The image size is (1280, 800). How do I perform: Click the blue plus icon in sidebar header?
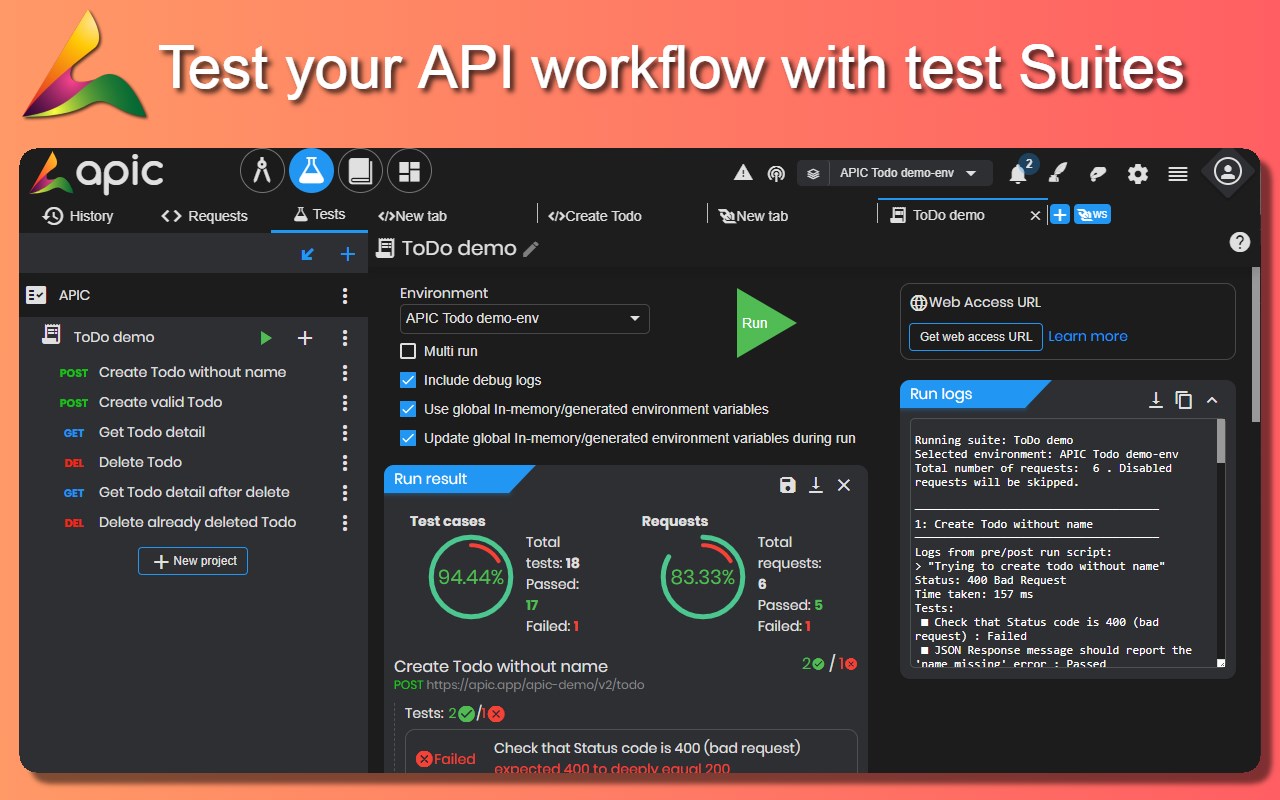click(347, 254)
